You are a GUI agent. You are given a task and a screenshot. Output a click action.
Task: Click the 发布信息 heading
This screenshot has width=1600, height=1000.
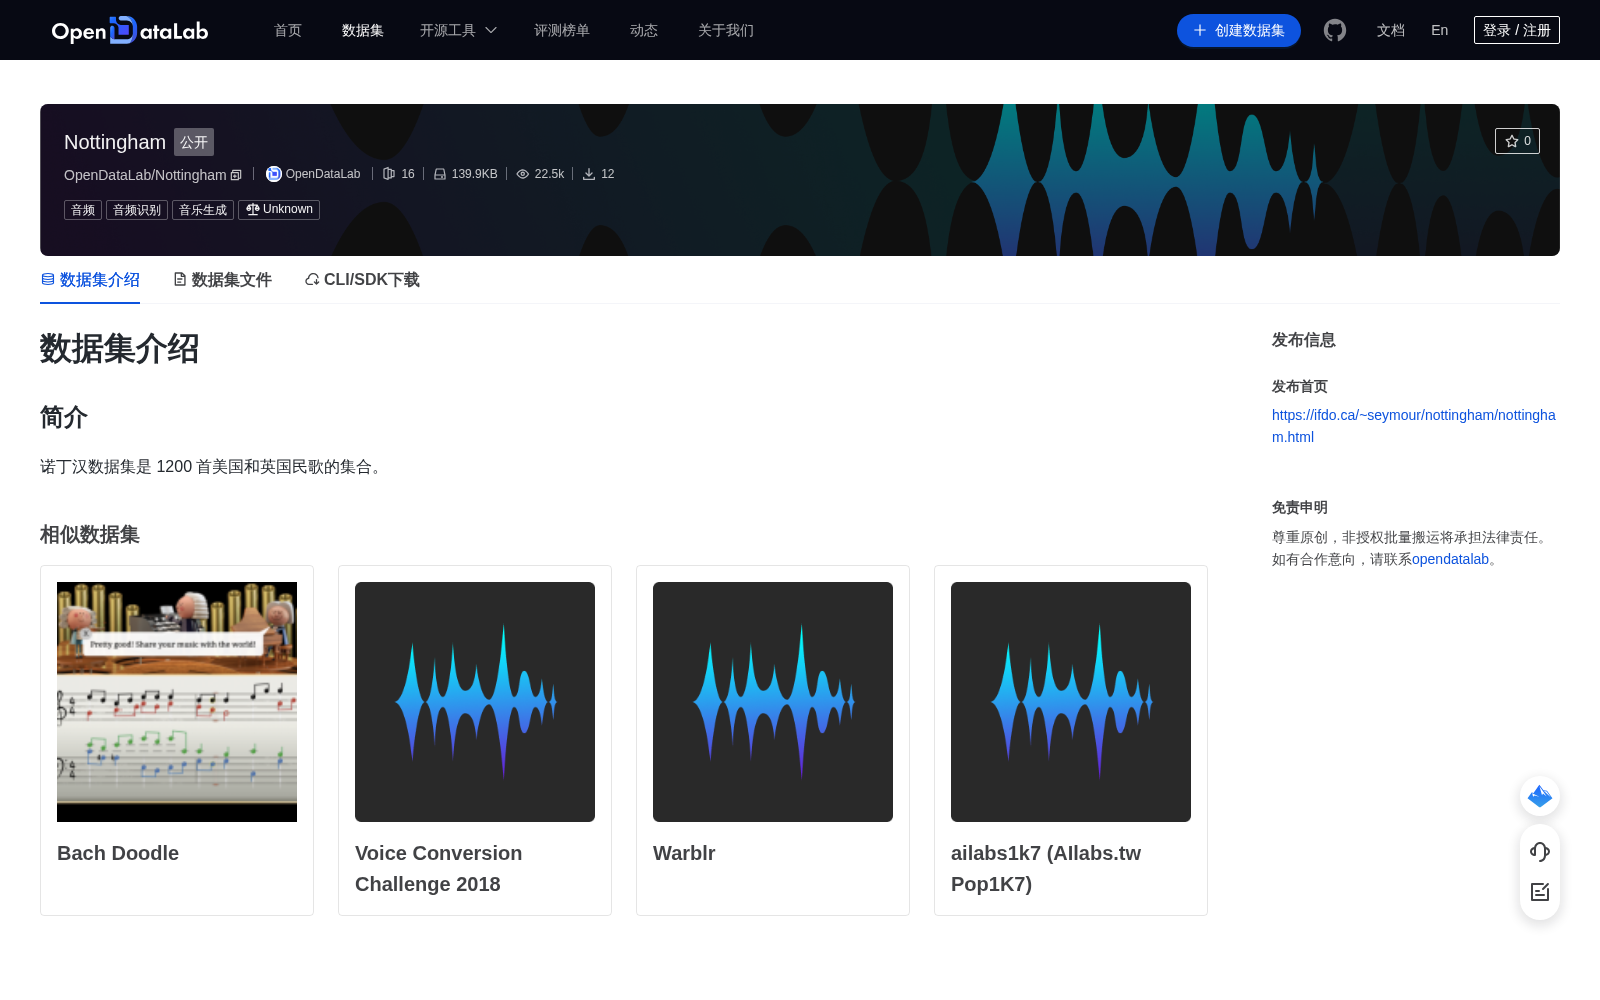click(1304, 340)
